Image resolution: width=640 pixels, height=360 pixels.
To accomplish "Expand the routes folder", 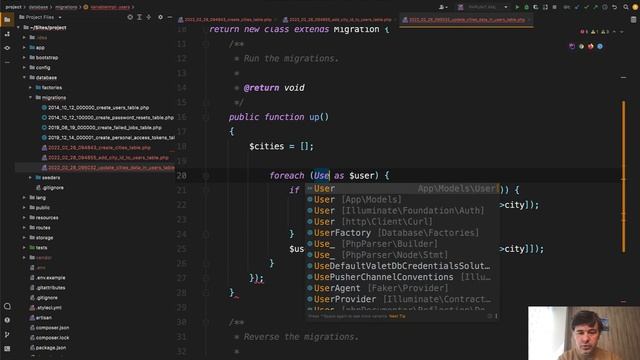I will pos(24,228).
